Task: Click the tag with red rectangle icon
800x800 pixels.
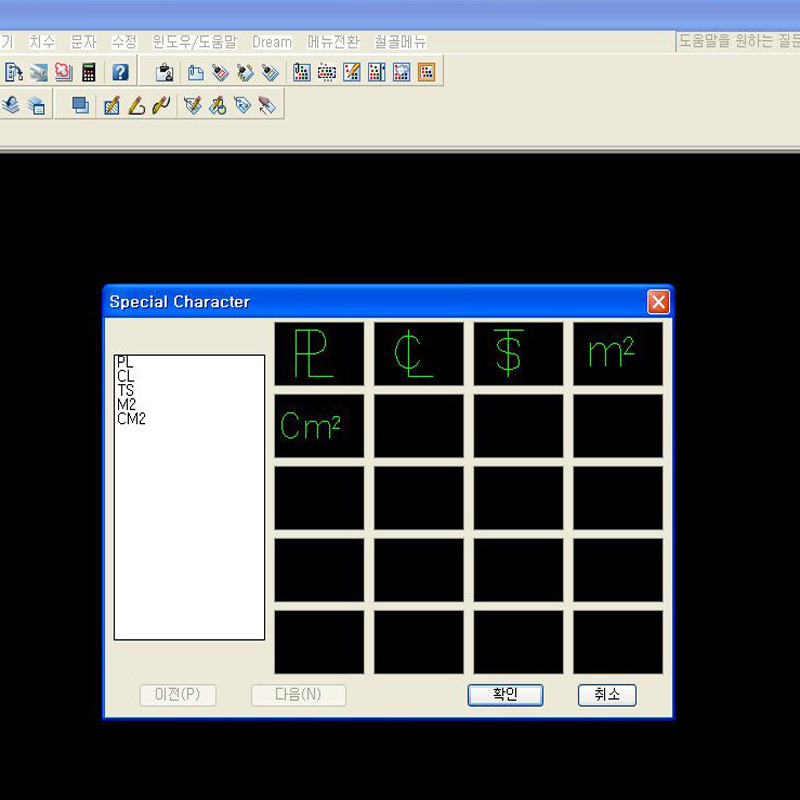Action: [x=220, y=72]
